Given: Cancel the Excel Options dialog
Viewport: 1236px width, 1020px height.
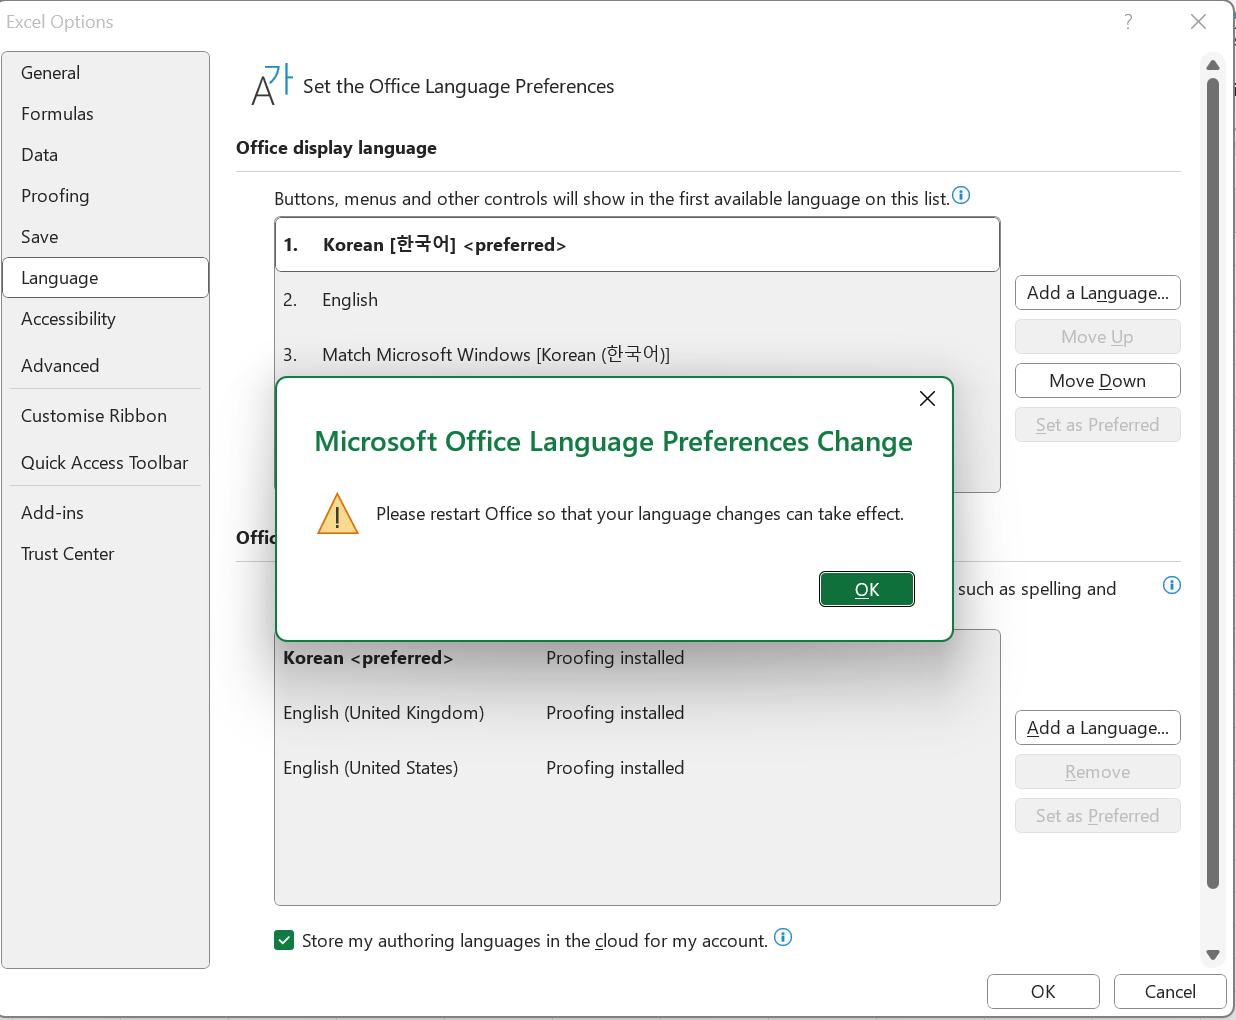Looking at the screenshot, I should [1170, 992].
